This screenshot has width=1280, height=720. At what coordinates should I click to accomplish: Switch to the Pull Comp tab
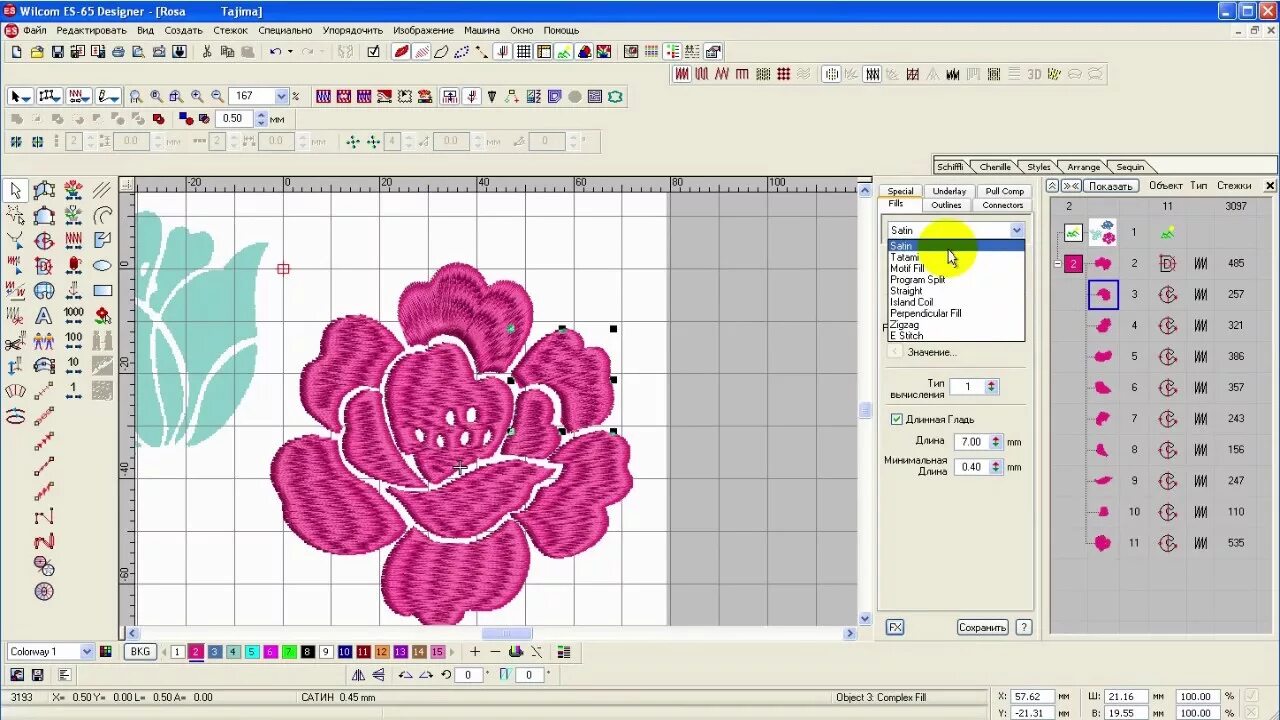[x=1005, y=191]
